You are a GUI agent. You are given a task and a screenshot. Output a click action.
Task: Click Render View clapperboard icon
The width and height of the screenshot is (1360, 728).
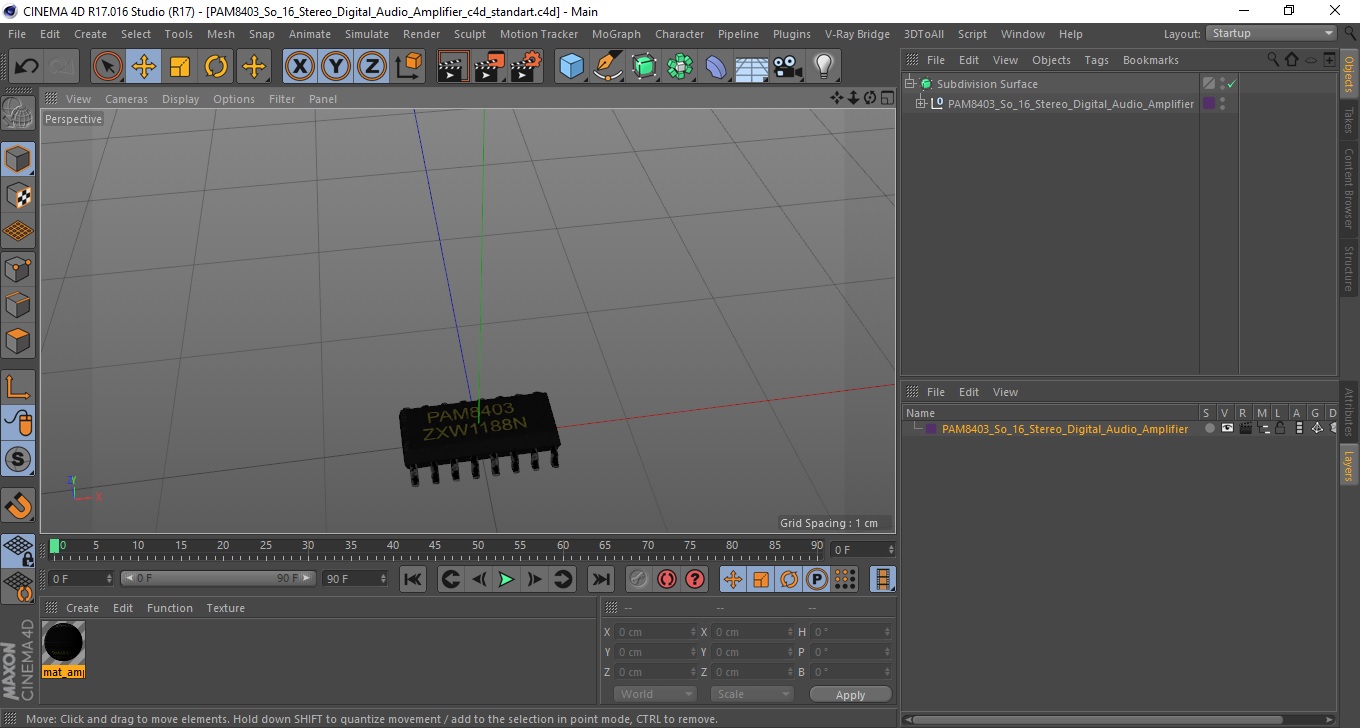(x=453, y=67)
